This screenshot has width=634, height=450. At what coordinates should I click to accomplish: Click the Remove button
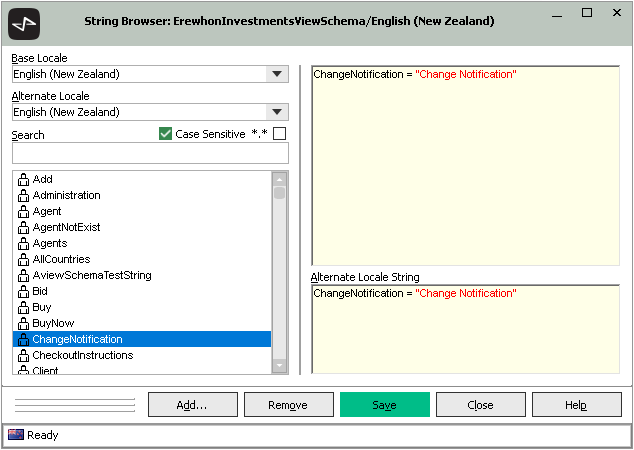coord(289,405)
